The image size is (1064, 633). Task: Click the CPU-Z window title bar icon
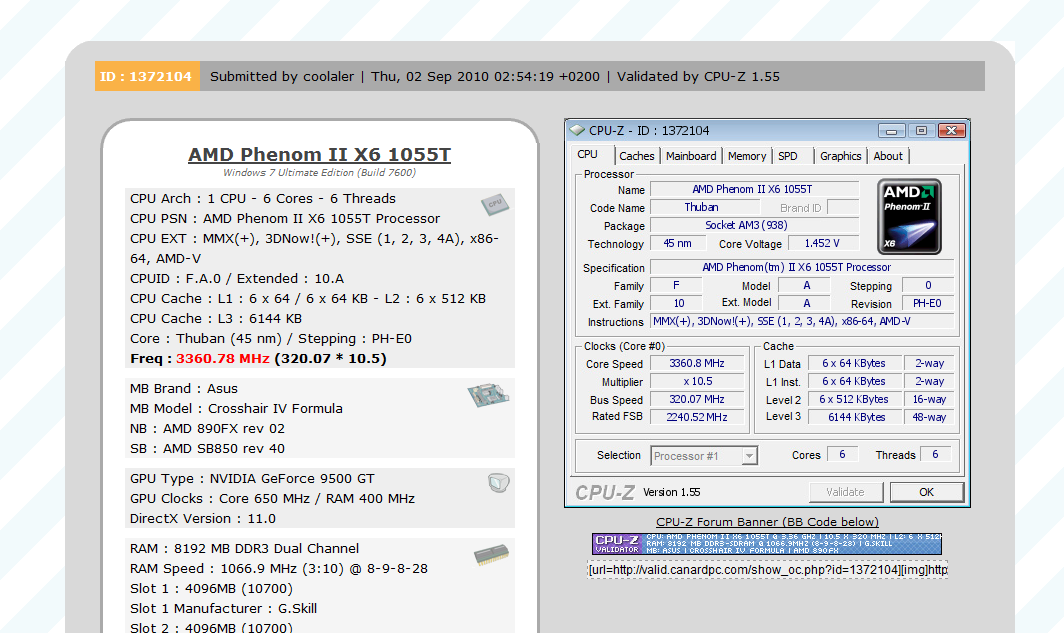point(577,130)
